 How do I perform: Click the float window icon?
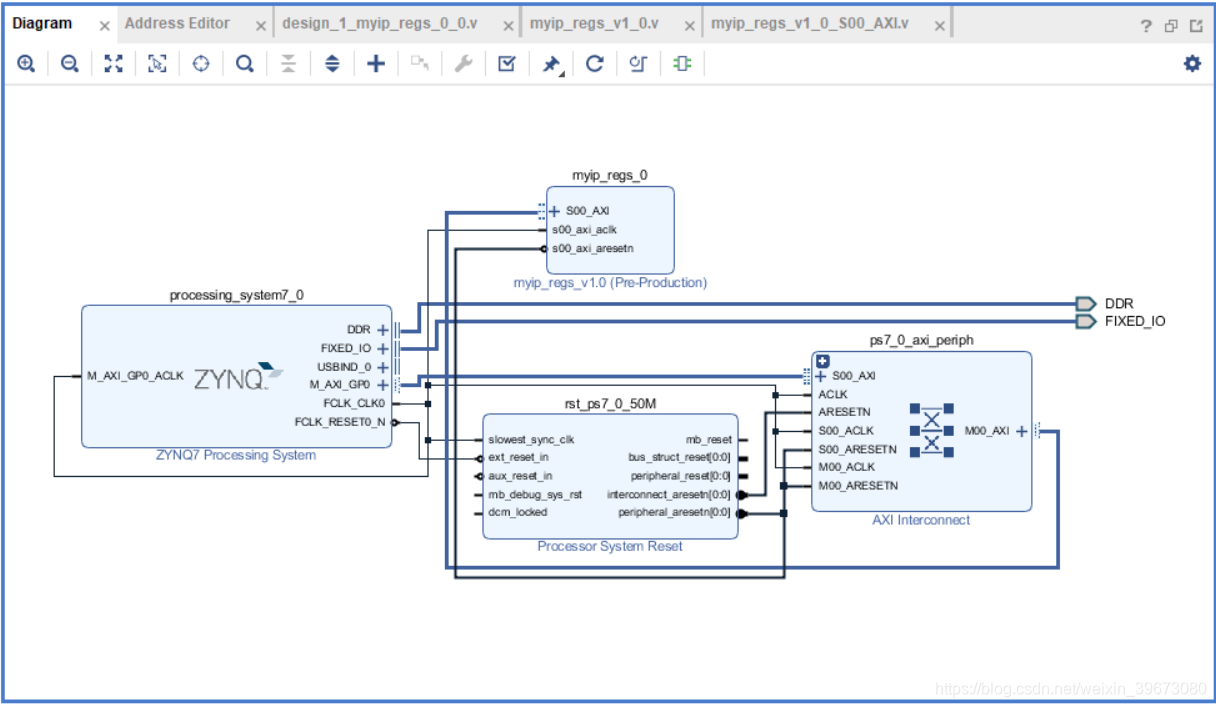pyautogui.click(x=1171, y=26)
